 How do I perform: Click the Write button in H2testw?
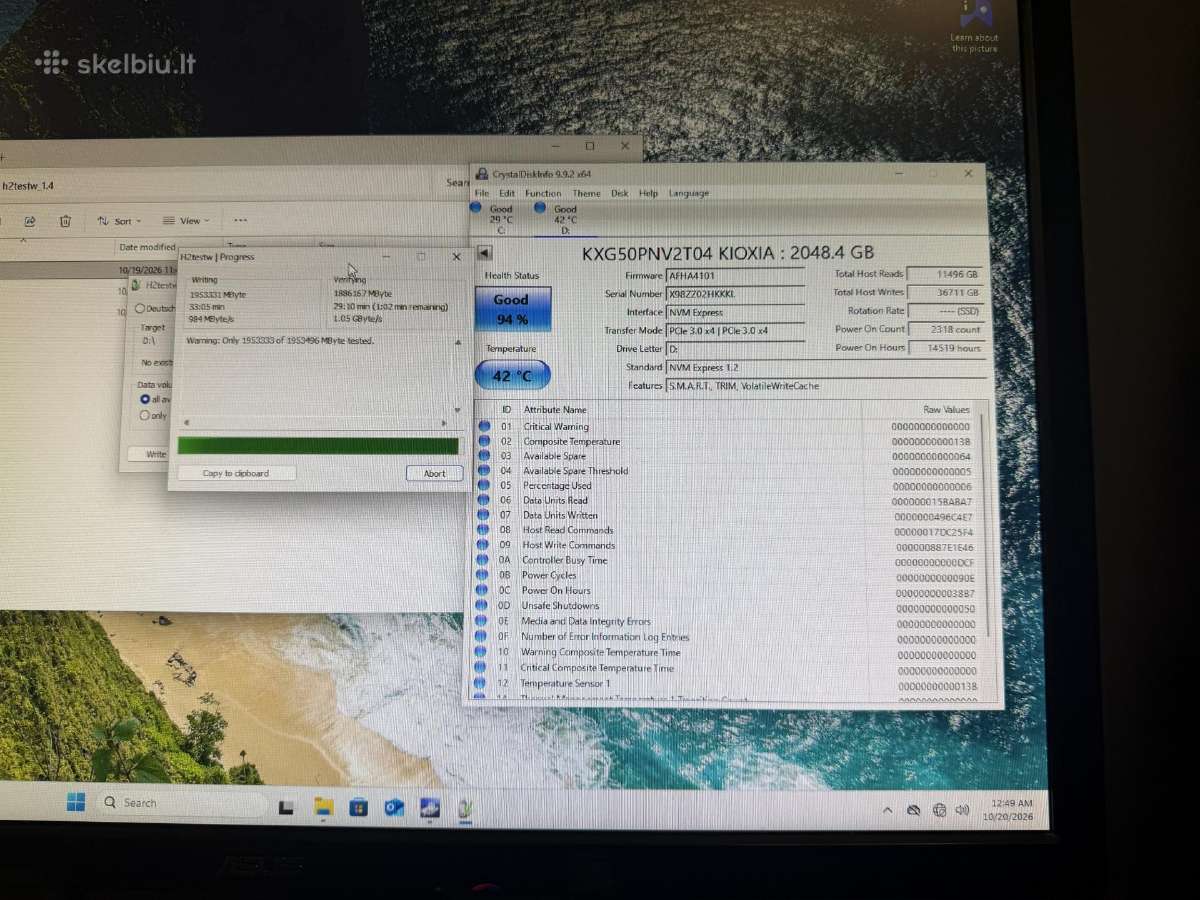tap(150, 454)
